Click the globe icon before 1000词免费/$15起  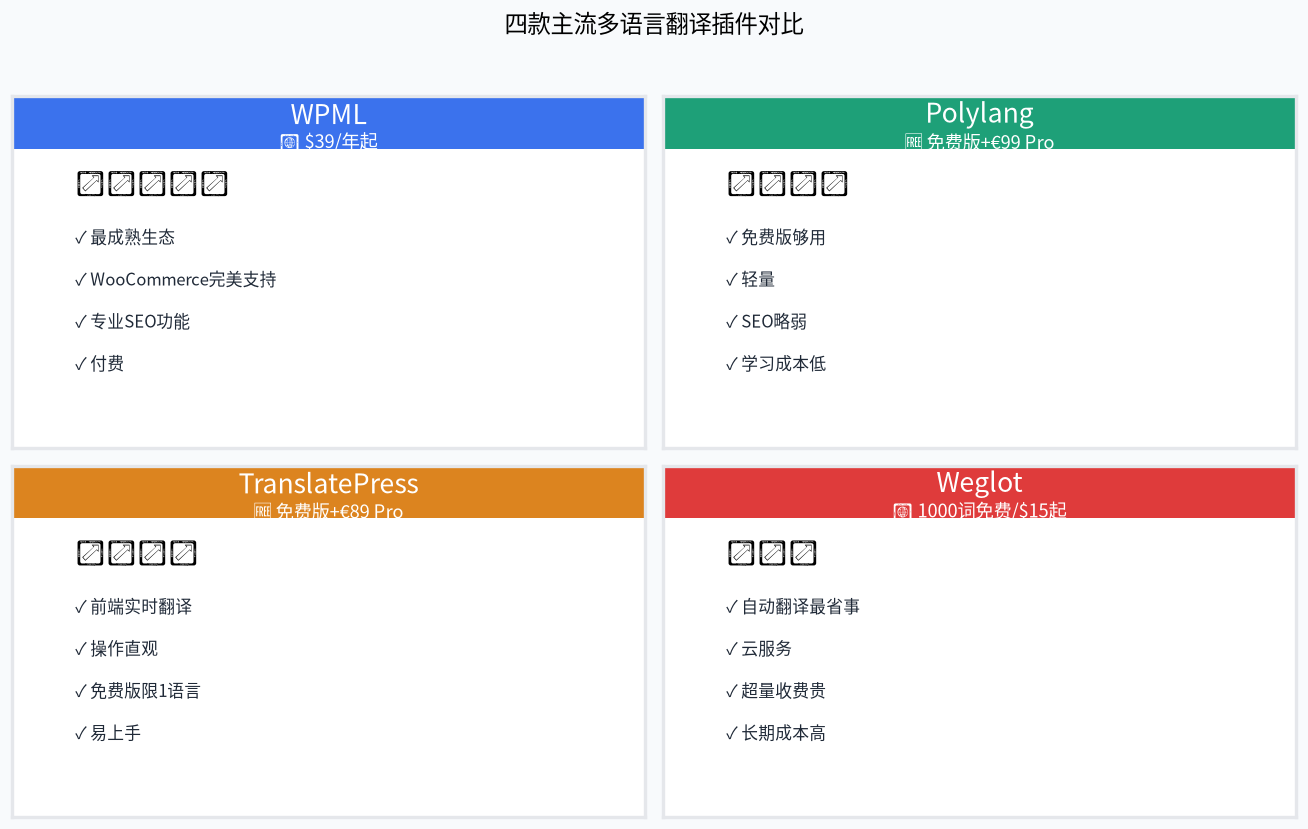click(x=903, y=511)
